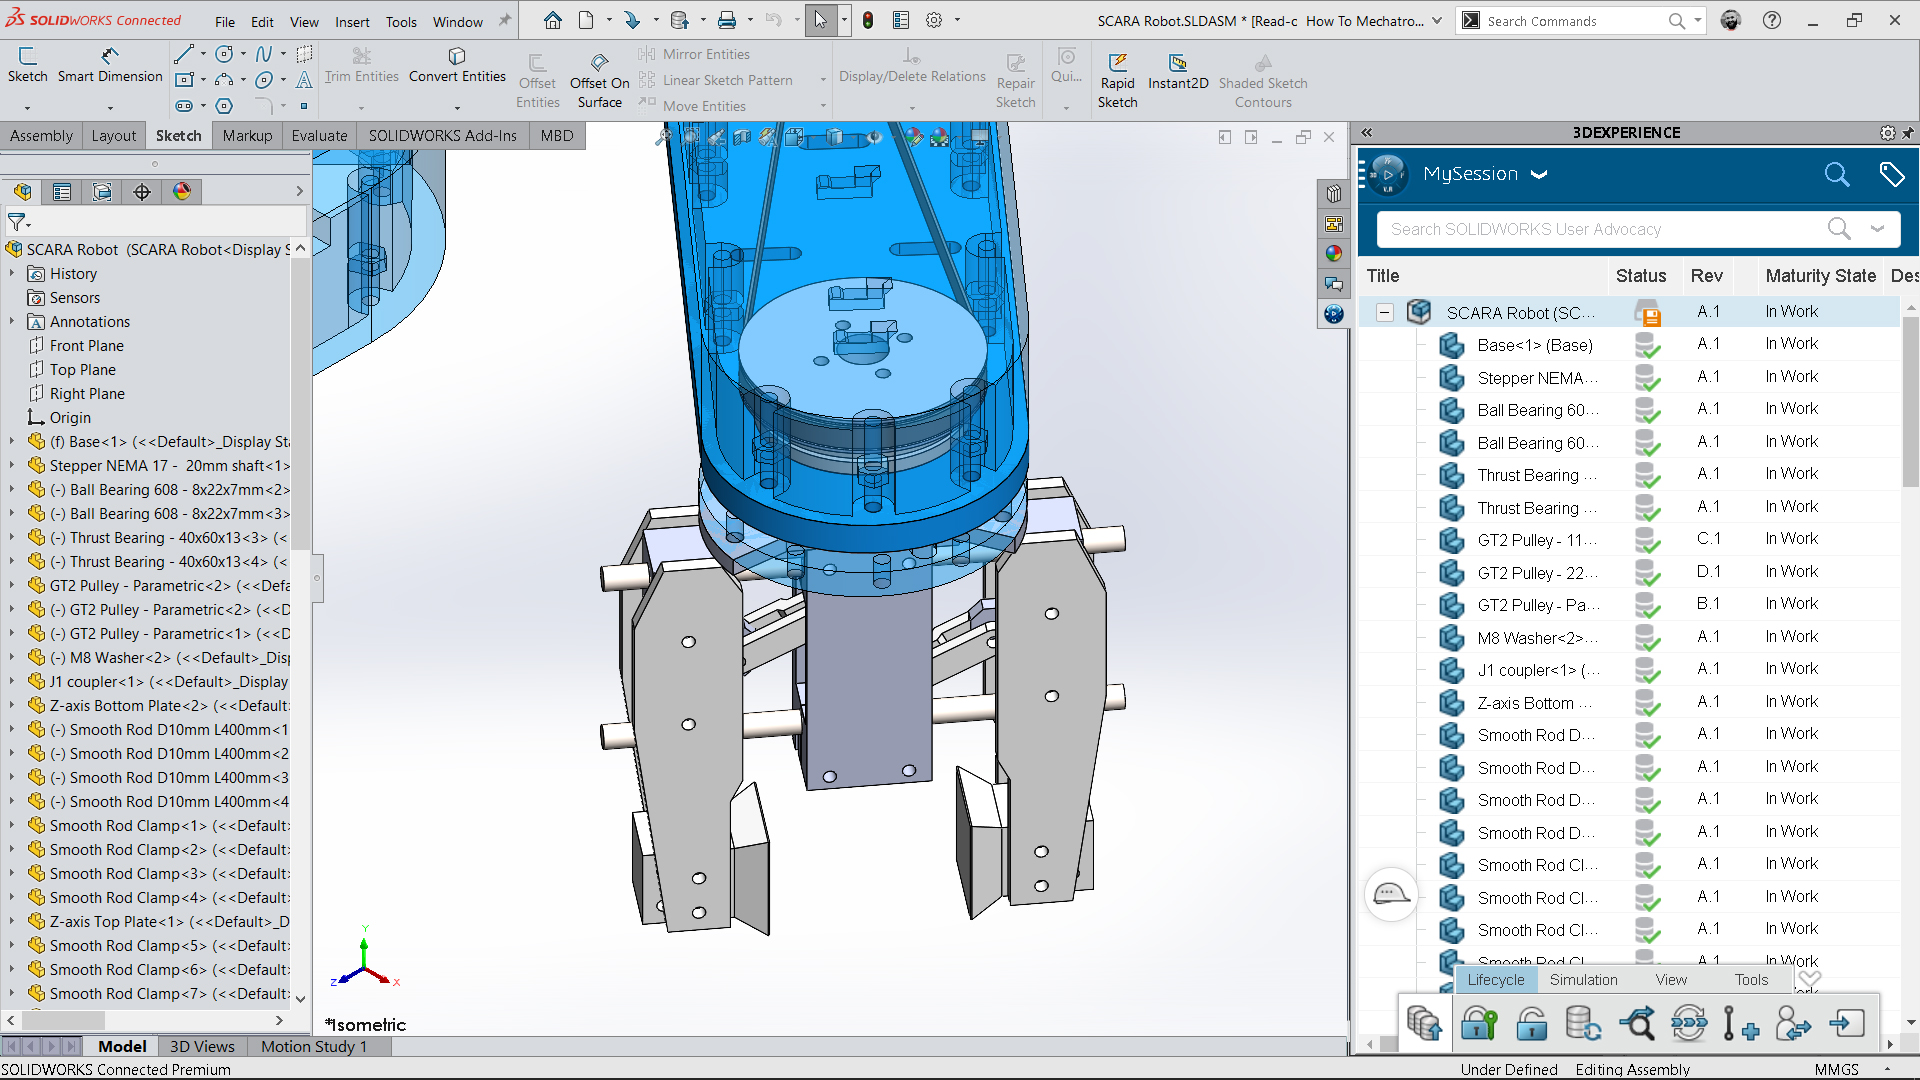Viewport: 1920px width, 1080px height.
Task: Click the Text sketch tool icon
Action: [x=304, y=80]
